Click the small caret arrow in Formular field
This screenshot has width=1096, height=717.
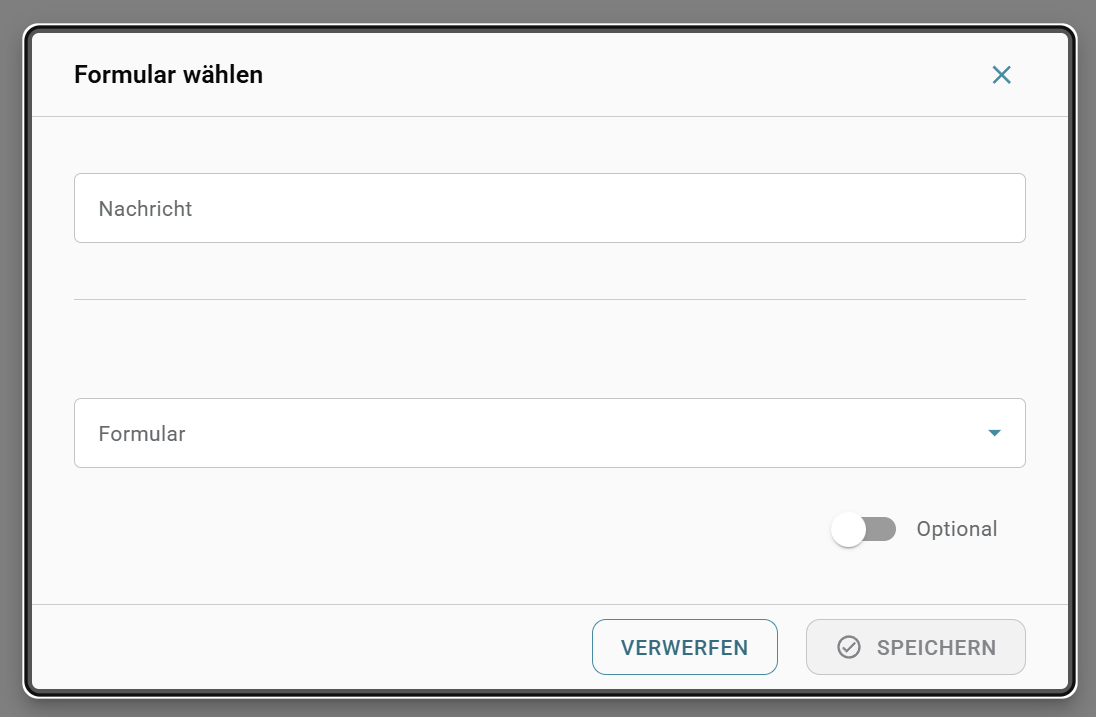point(994,433)
